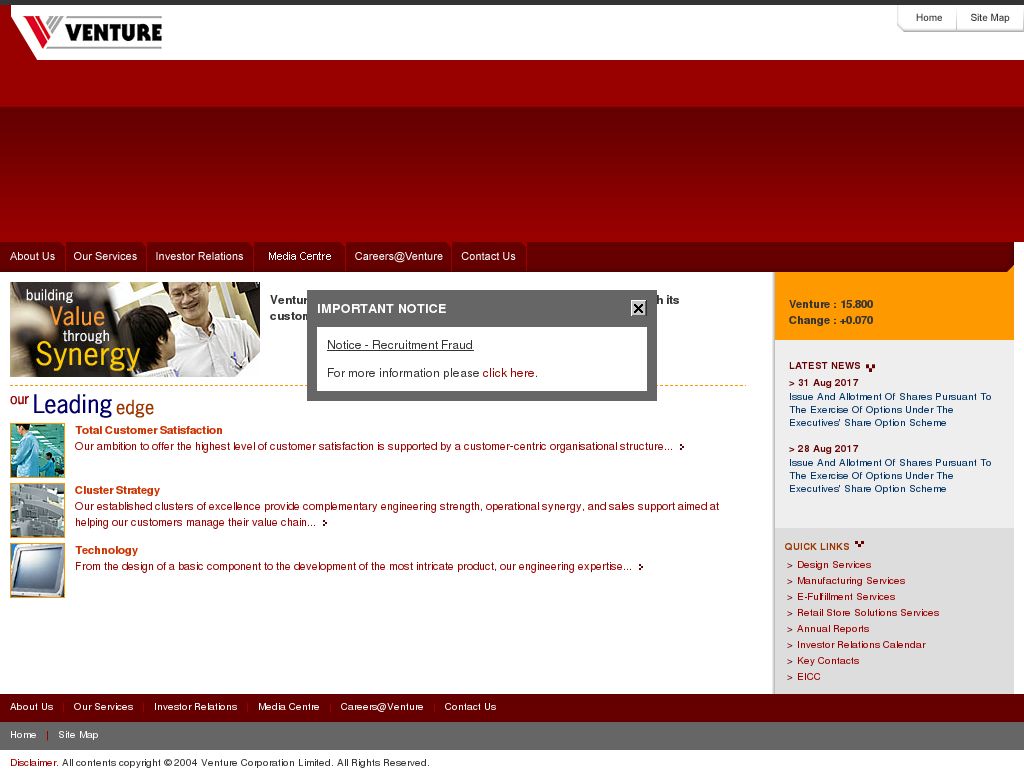The image size is (1024, 780).
Task: Click the Site Map button top right
Action: click(989, 17)
